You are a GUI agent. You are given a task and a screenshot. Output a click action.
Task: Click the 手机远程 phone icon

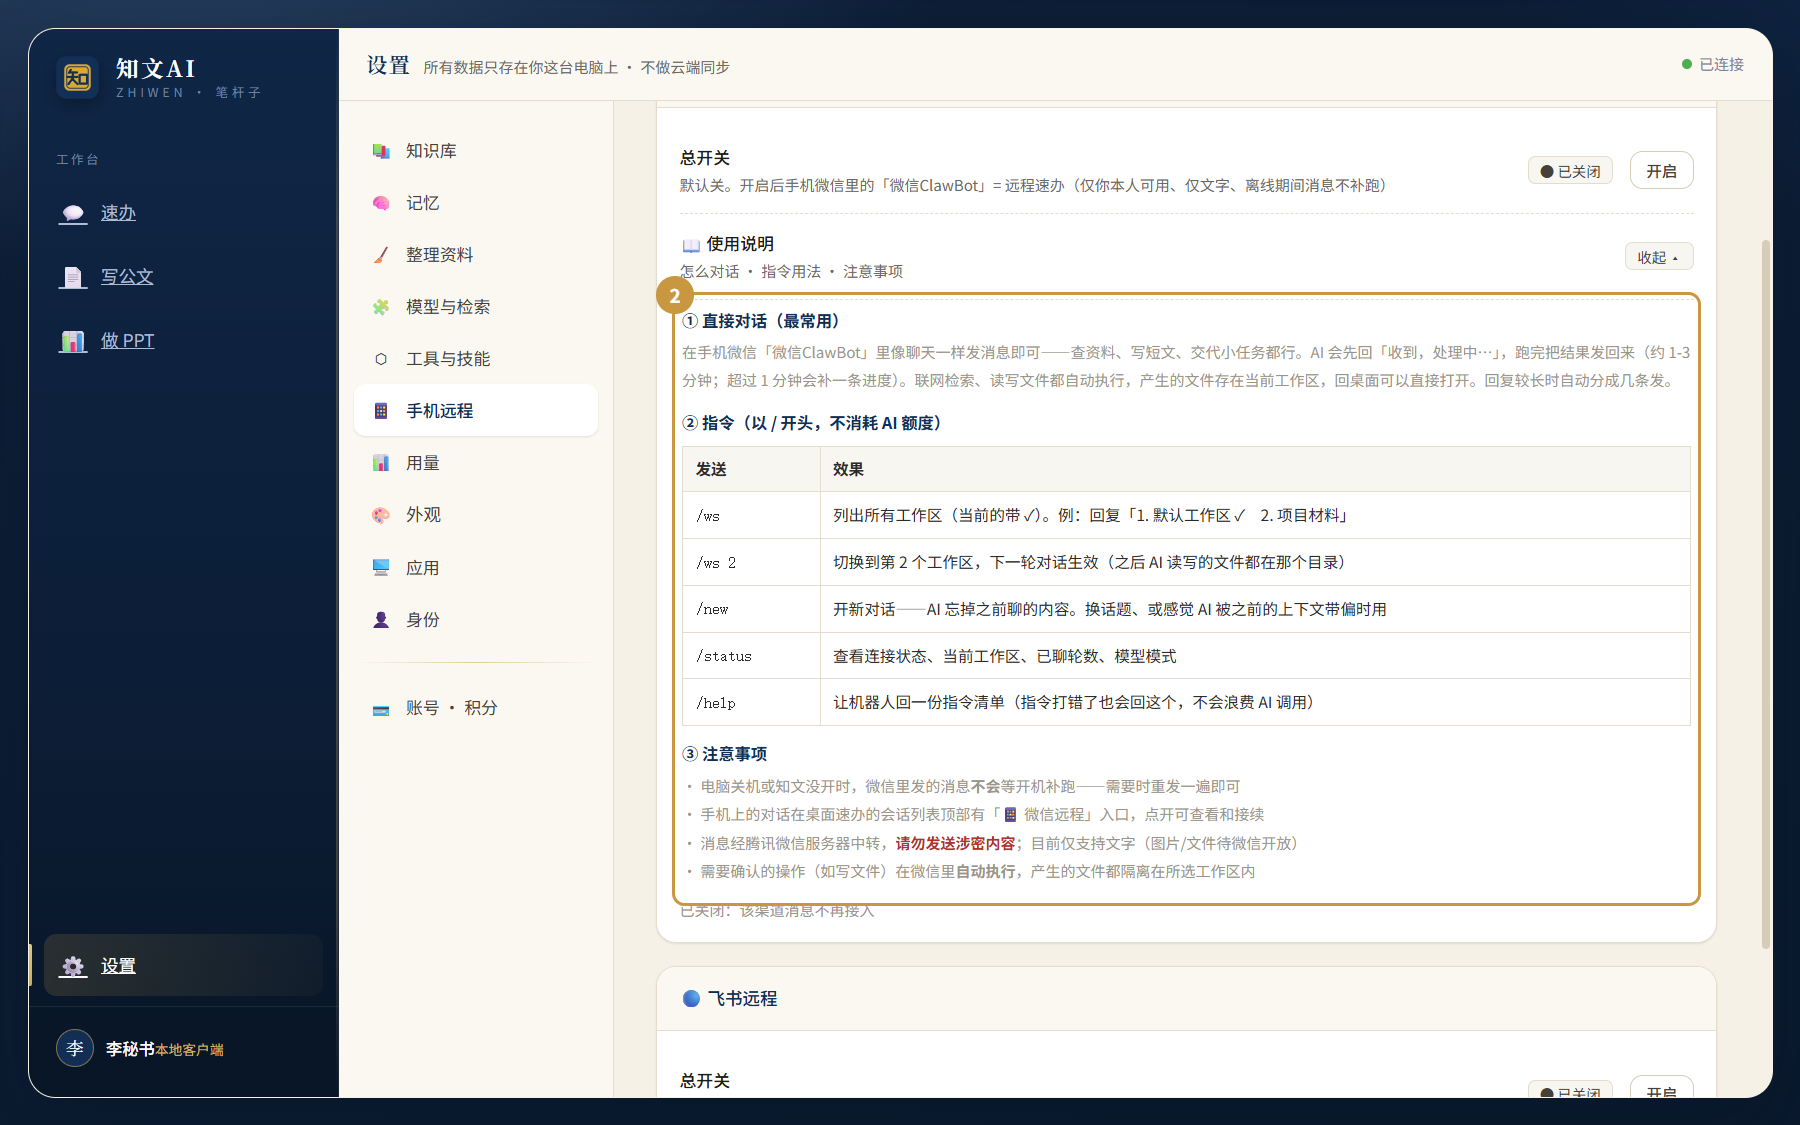381,411
